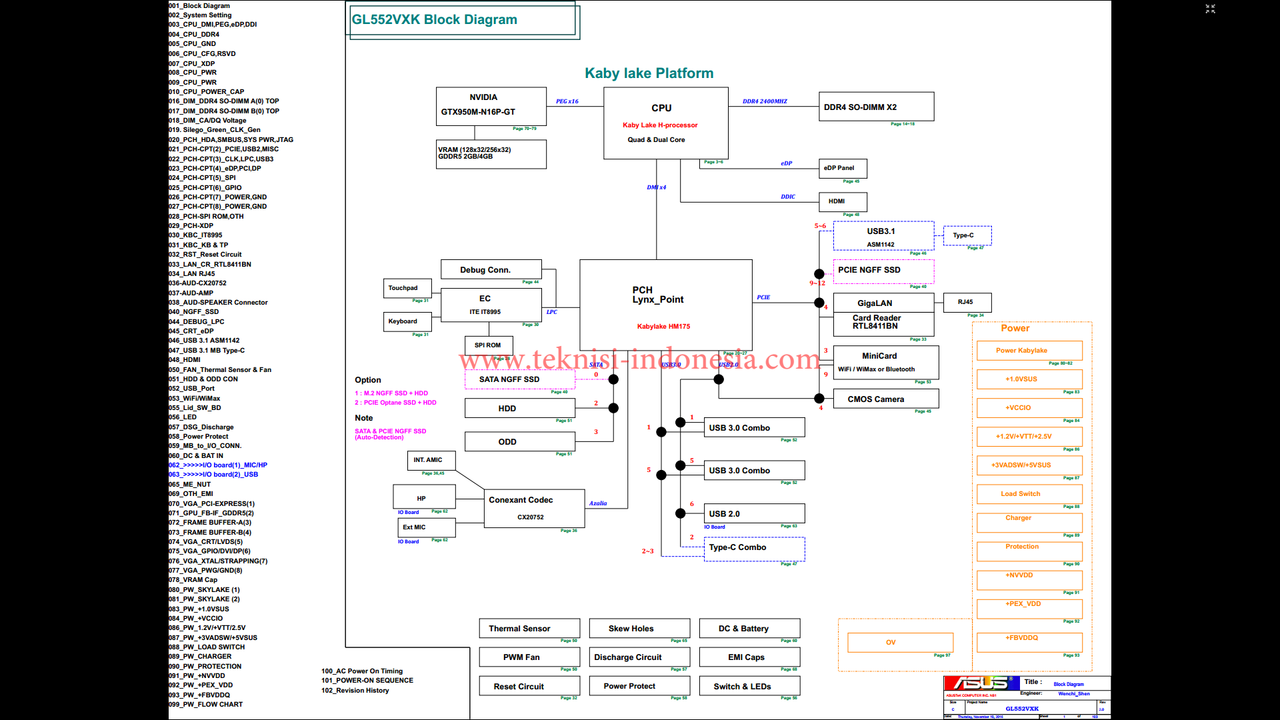Click the orange '+NVVDD' power block
The image size is (1280, 720).
[x=1029, y=580]
